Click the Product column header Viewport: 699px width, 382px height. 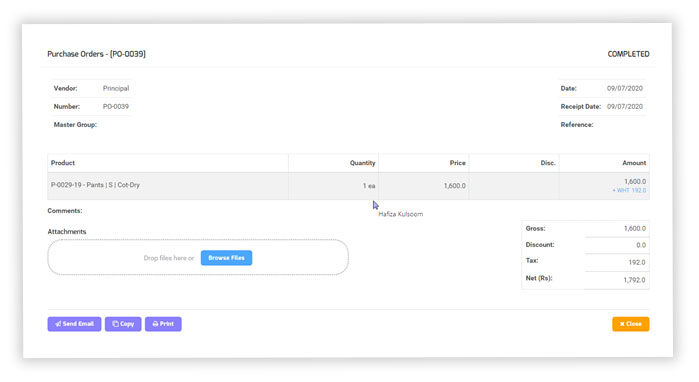[x=63, y=163]
